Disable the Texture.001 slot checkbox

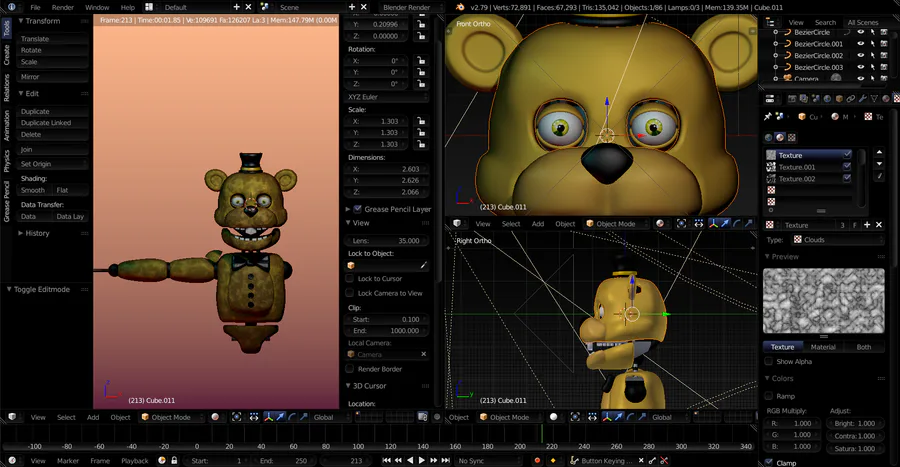pos(847,167)
